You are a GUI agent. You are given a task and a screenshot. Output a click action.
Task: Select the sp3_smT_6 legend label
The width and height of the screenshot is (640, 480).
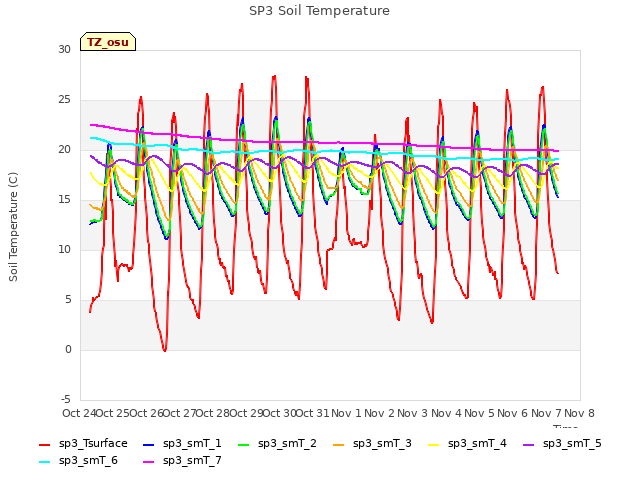88,461
